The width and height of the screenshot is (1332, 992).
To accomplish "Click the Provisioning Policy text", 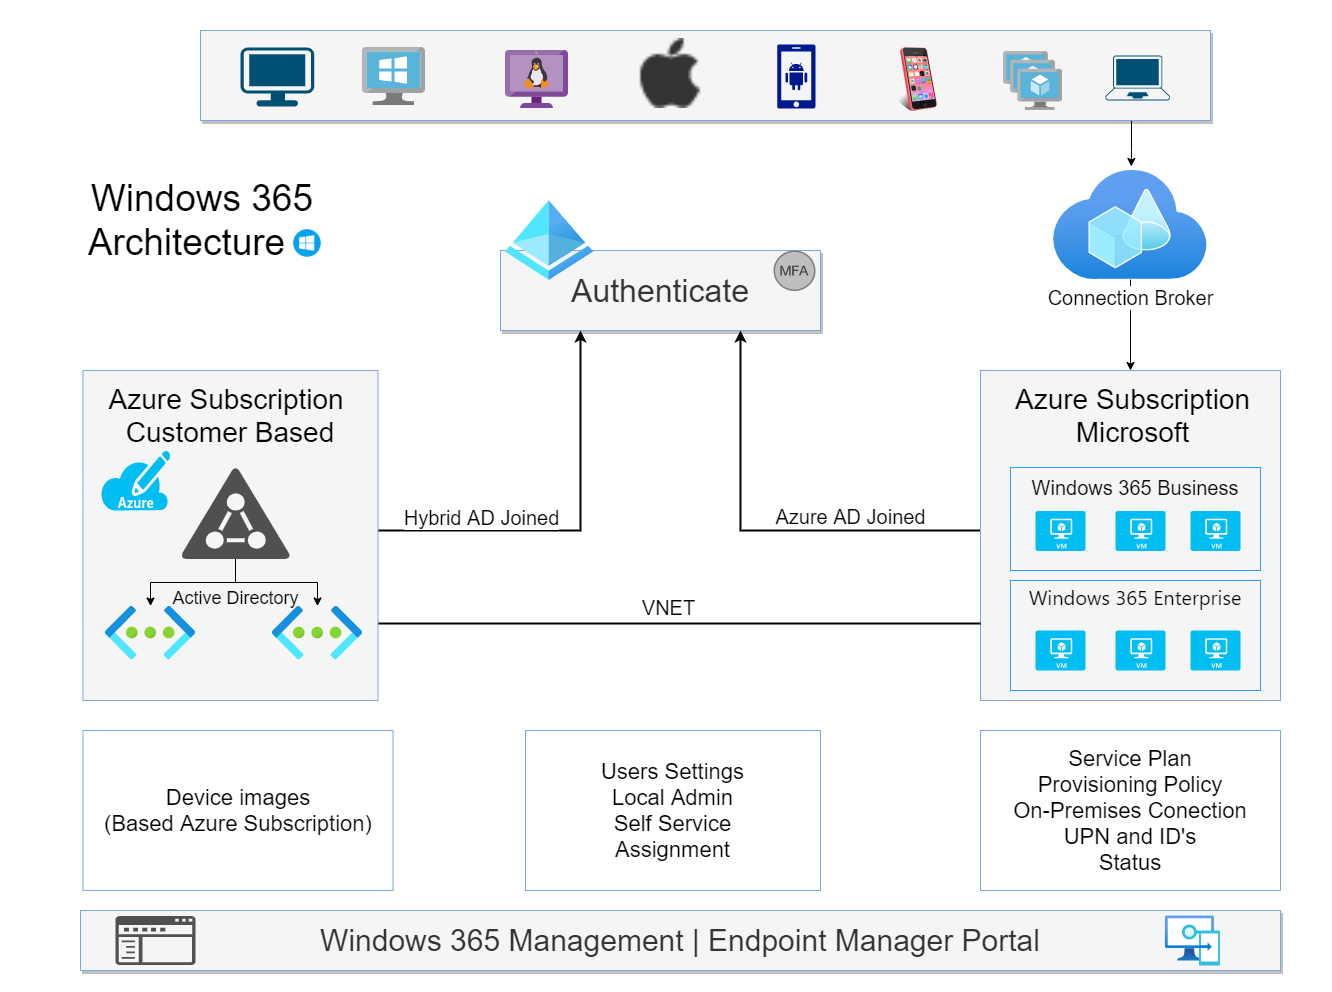I will pyautogui.click(x=1129, y=784).
